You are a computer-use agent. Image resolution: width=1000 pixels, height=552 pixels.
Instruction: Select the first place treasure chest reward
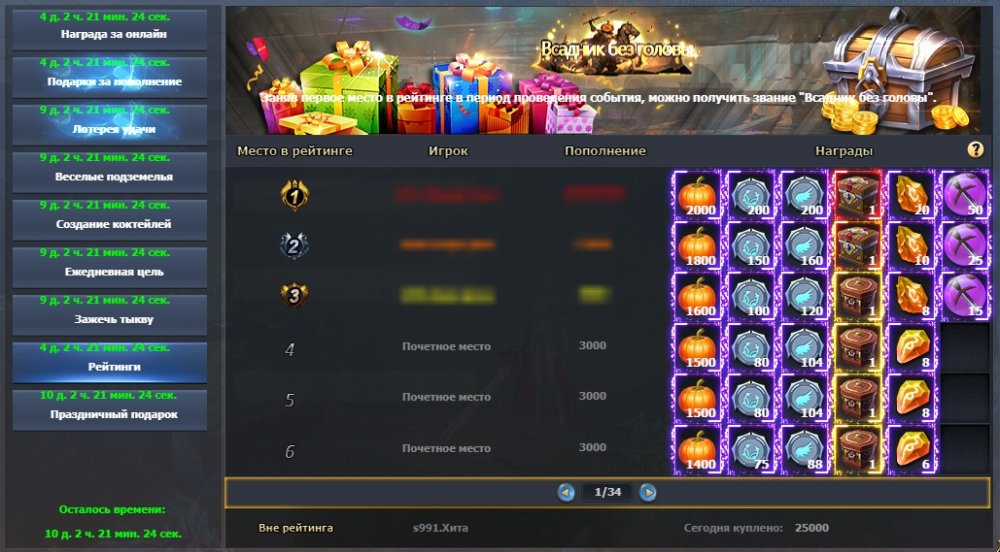click(x=858, y=195)
